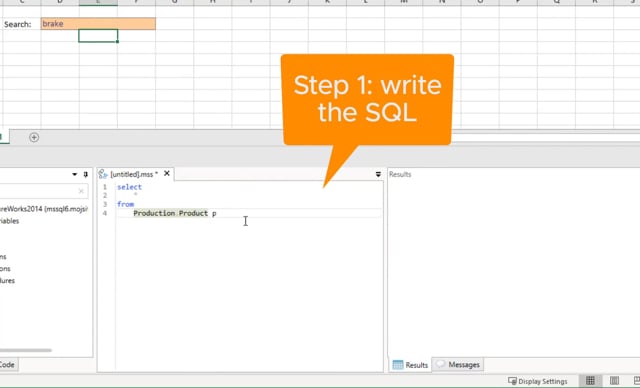The height and width of the screenshot is (388, 640).
Task: Select the green-outlined active cell below the search box
Action: 98,36
